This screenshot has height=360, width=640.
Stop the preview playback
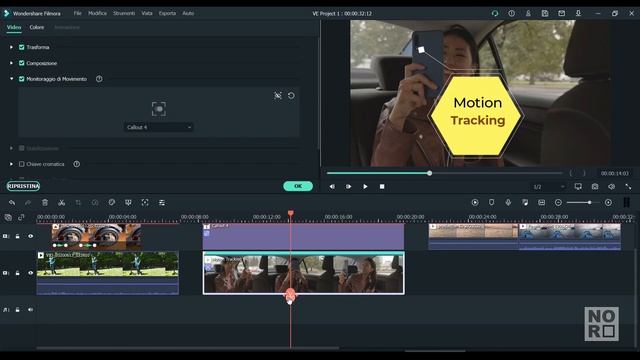[x=382, y=187]
